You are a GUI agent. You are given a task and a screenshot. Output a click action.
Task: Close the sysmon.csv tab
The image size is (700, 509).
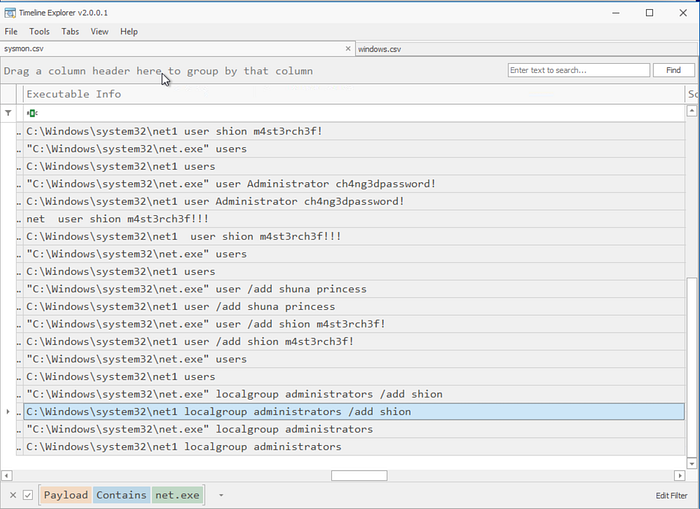pos(348,48)
